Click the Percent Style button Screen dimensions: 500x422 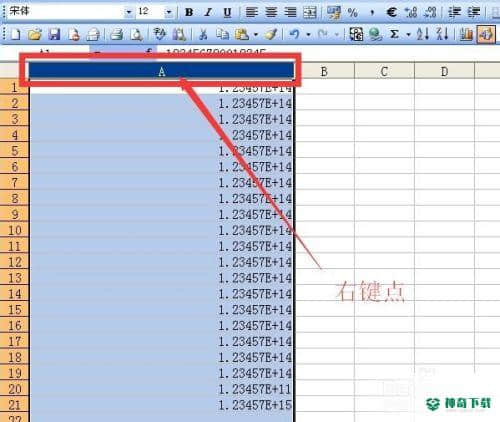353,12
